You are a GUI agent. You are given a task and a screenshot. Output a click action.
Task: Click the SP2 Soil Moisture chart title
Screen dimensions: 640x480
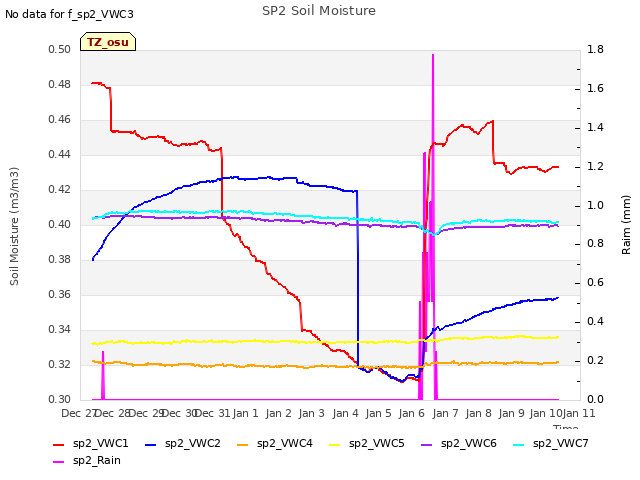click(319, 11)
